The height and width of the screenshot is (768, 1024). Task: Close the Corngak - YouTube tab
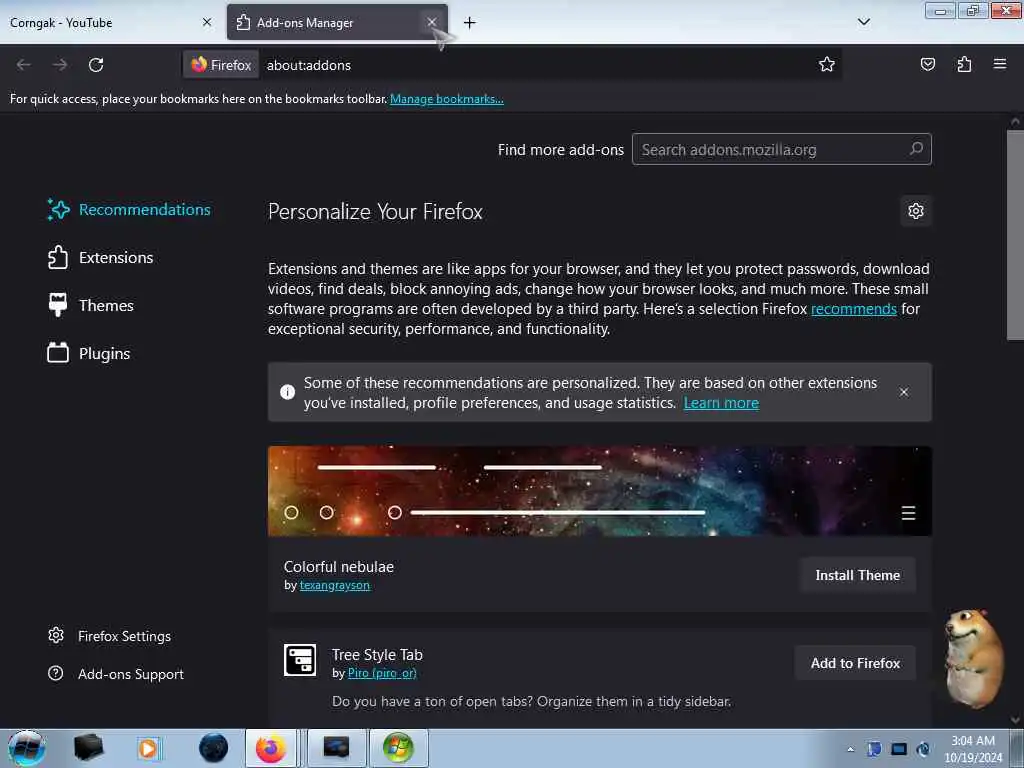coord(207,22)
